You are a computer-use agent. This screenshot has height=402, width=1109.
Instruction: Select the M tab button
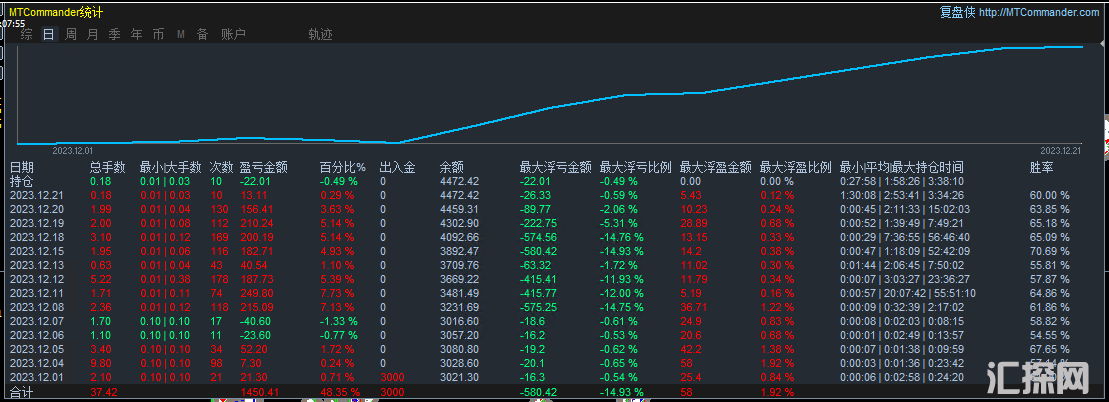pyautogui.click(x=181, y=34)
